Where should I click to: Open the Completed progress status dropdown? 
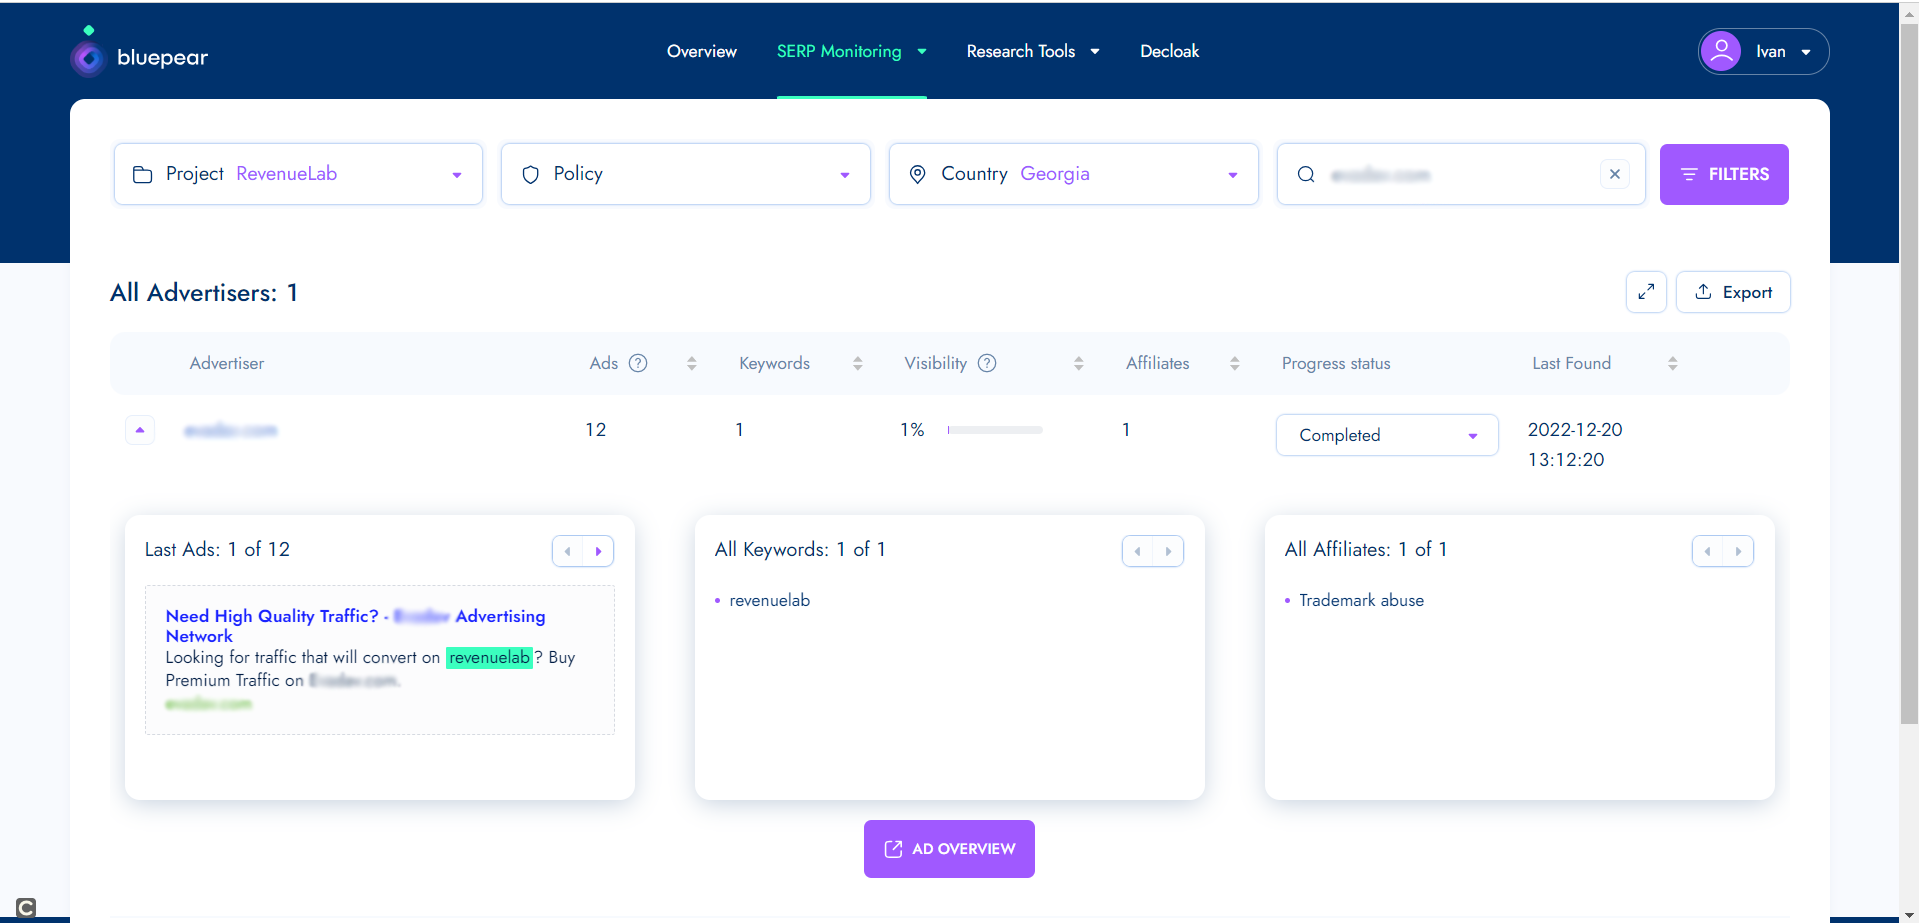click(1386, 435)
